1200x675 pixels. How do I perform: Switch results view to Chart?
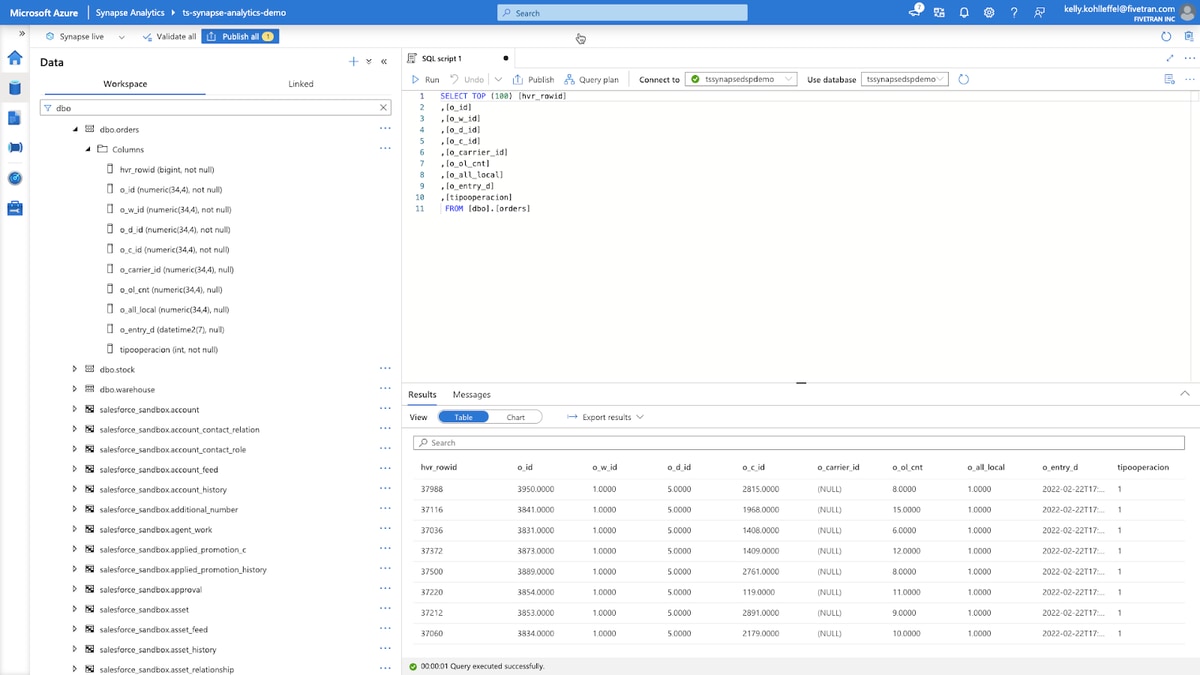tap(515, 417)
